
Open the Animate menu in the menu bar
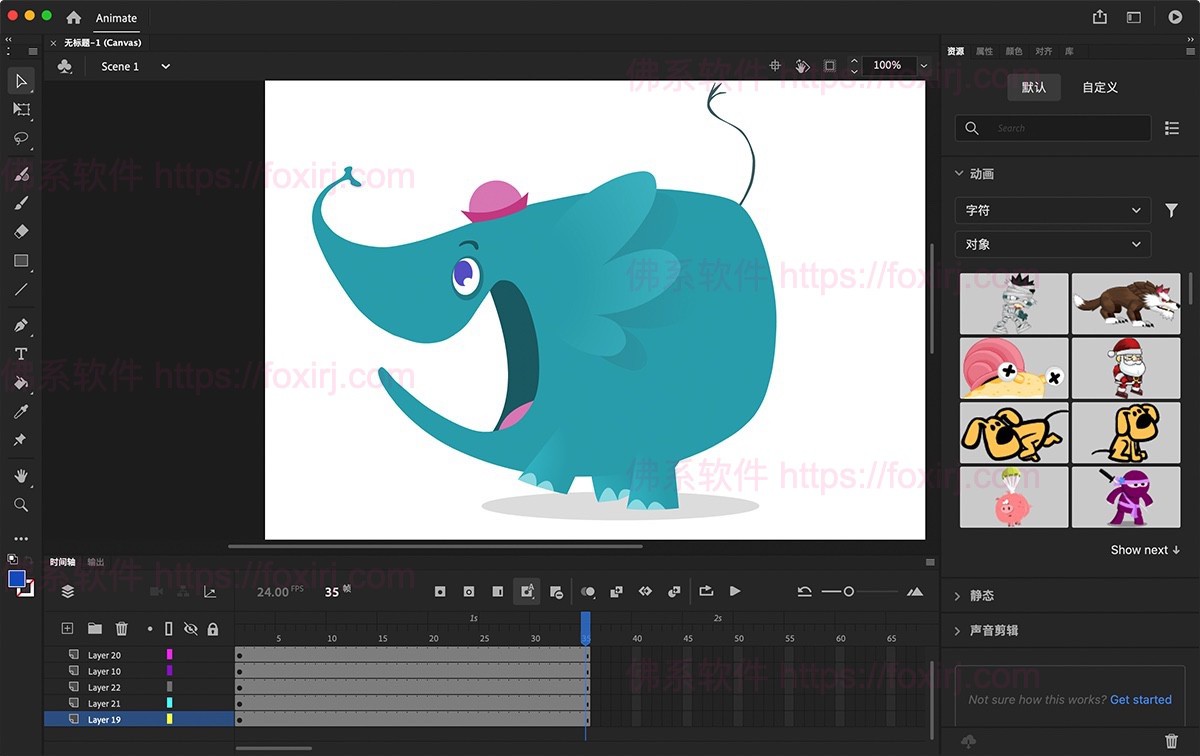point(116,17)
